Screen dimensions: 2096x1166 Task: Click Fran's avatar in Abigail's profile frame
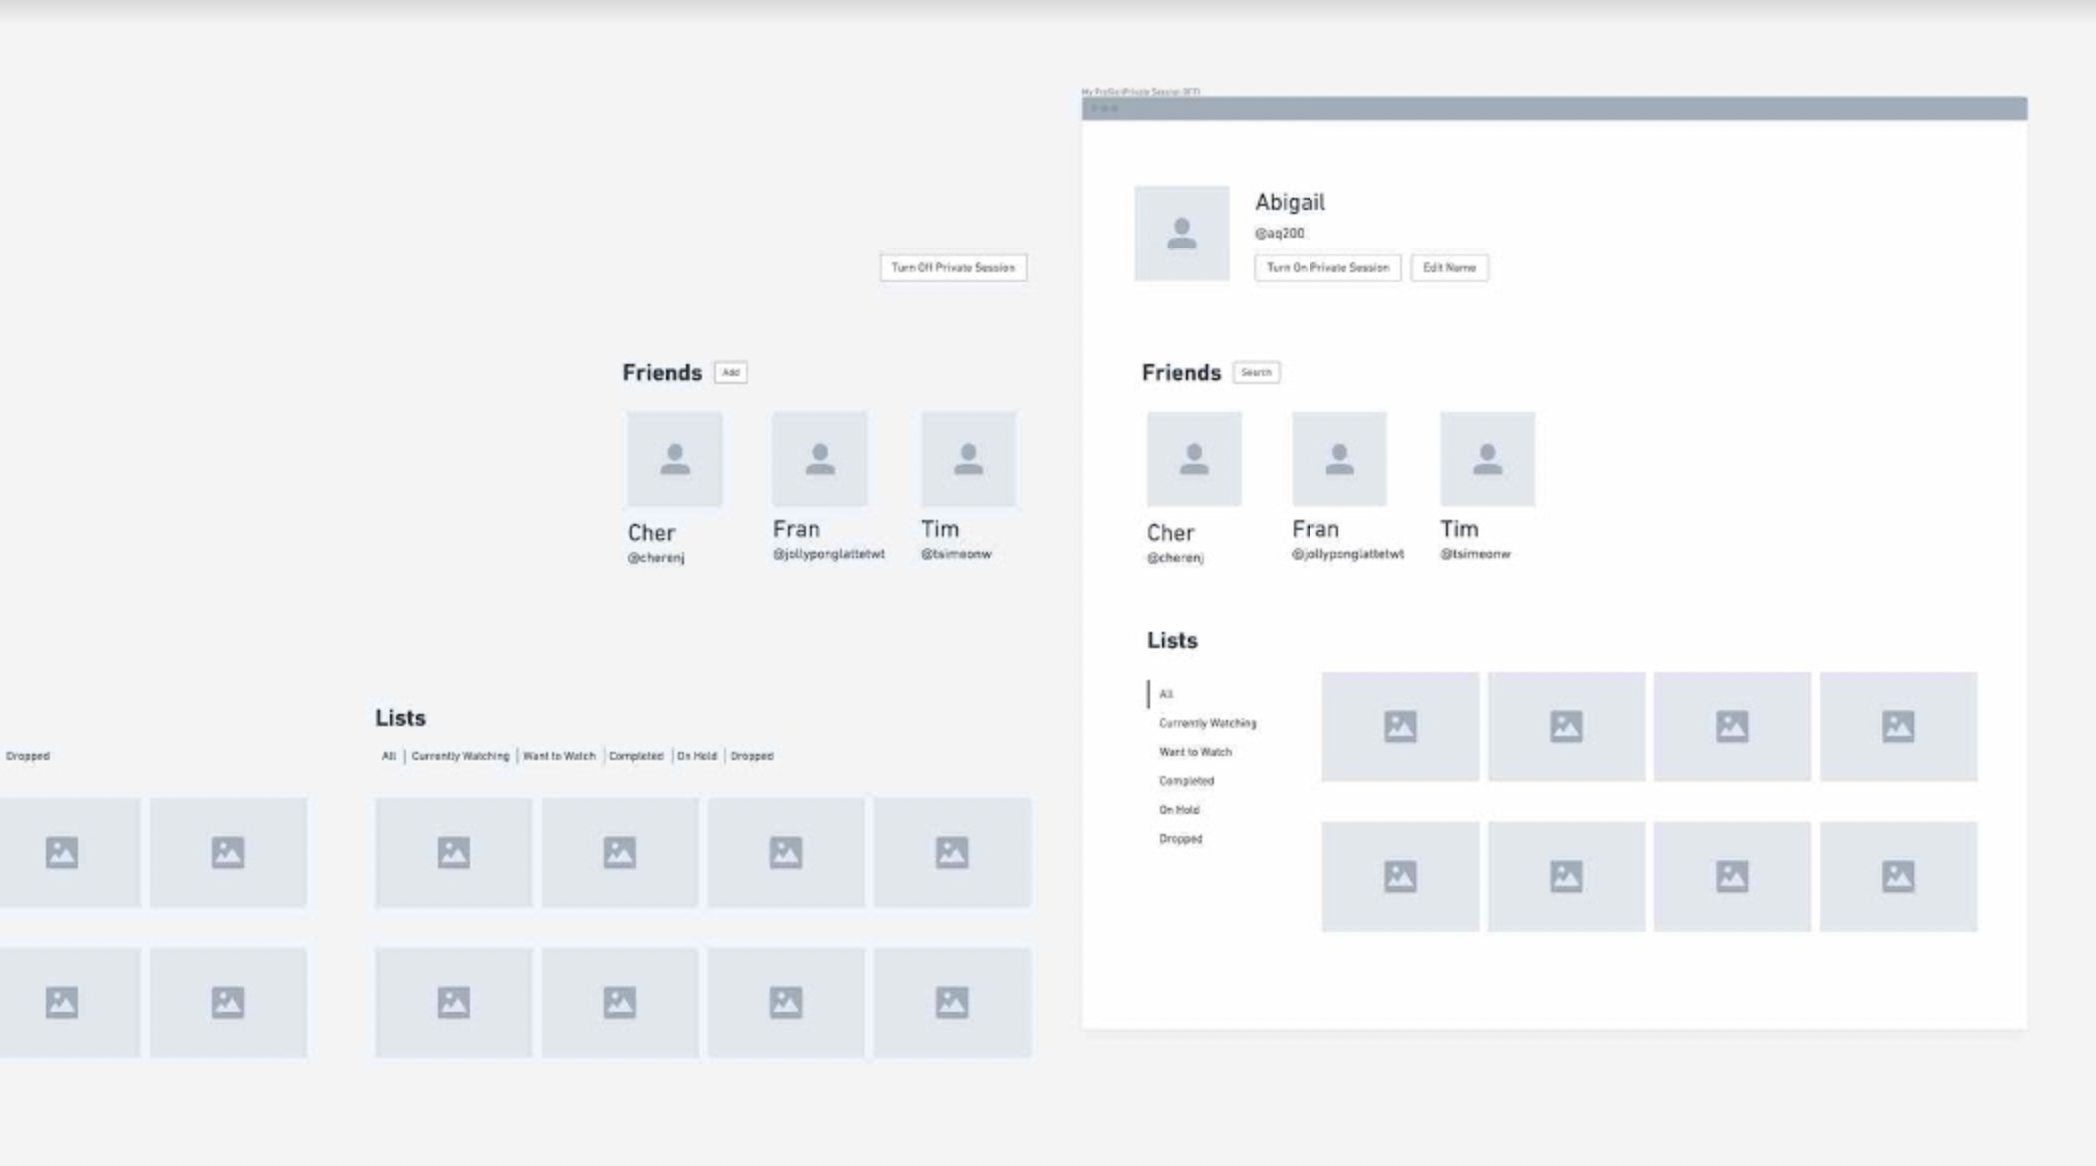(x=1339, y=459)
